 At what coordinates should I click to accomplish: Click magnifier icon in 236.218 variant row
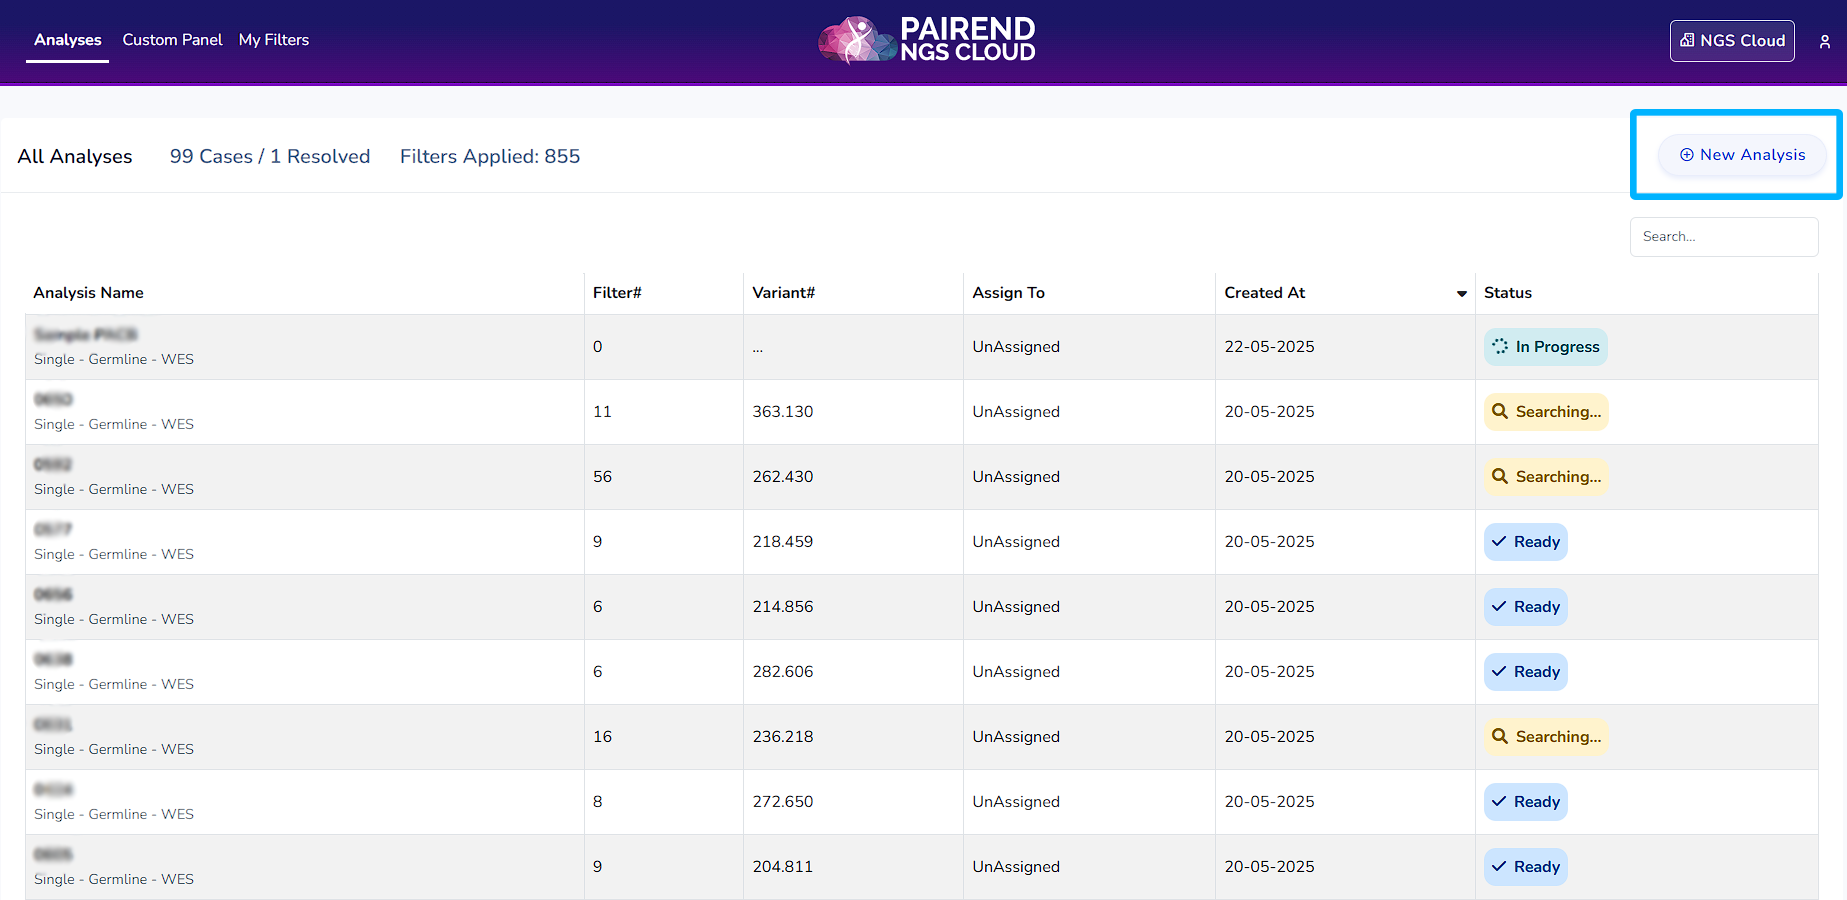1499,736
